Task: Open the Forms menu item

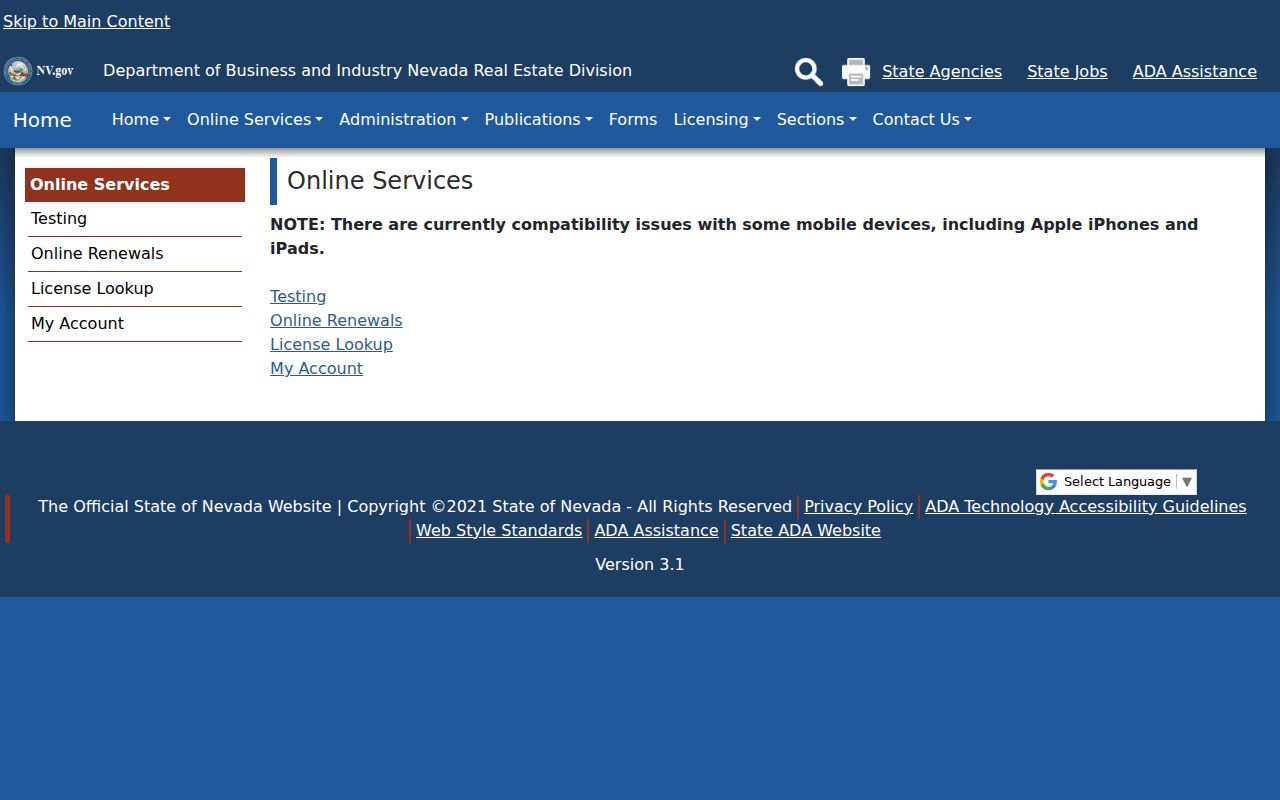Action: coord(633,119)
